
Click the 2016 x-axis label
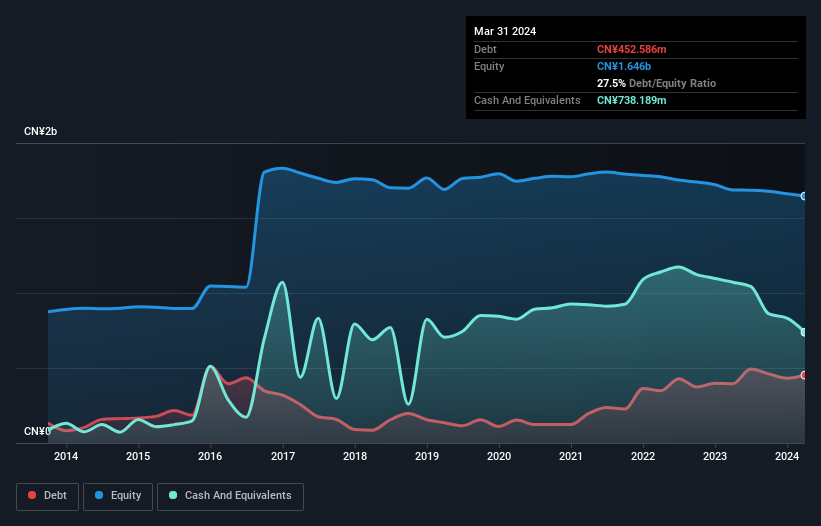(x=210, y=456)
